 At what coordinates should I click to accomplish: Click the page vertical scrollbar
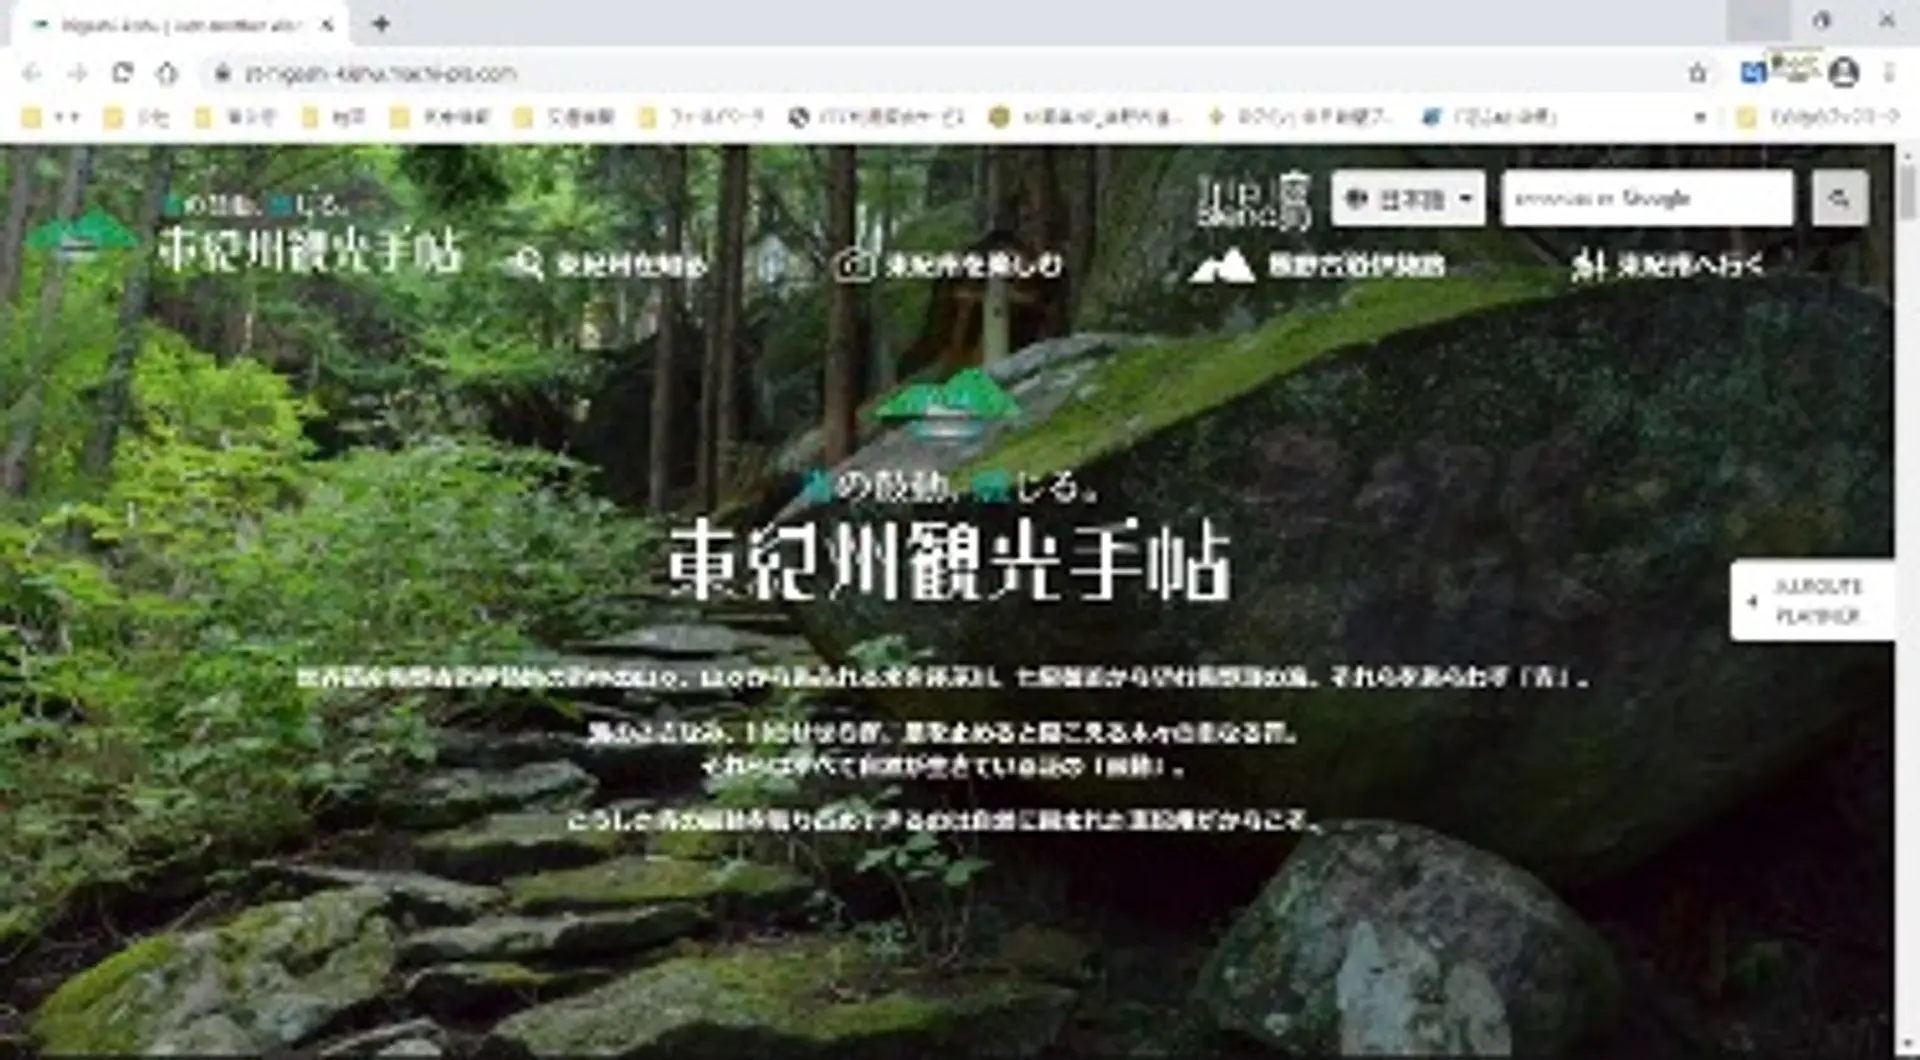(x=1906, y=600)
